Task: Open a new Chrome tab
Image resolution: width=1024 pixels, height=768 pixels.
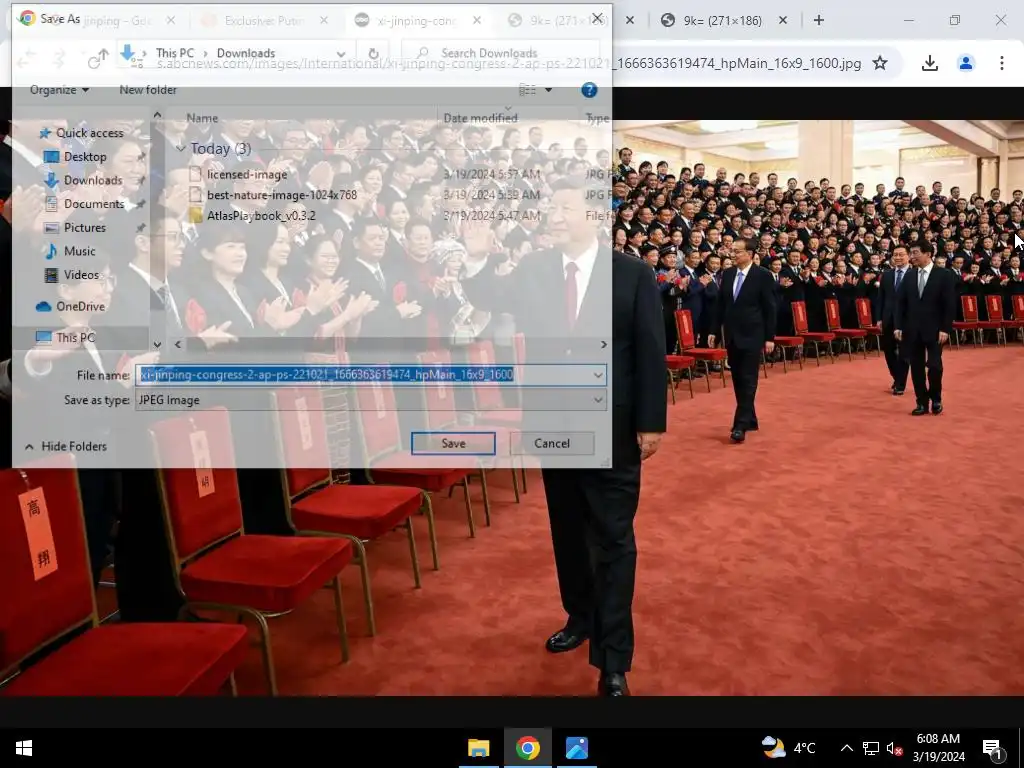Action: pyautogui.click(x=818, y=20)
